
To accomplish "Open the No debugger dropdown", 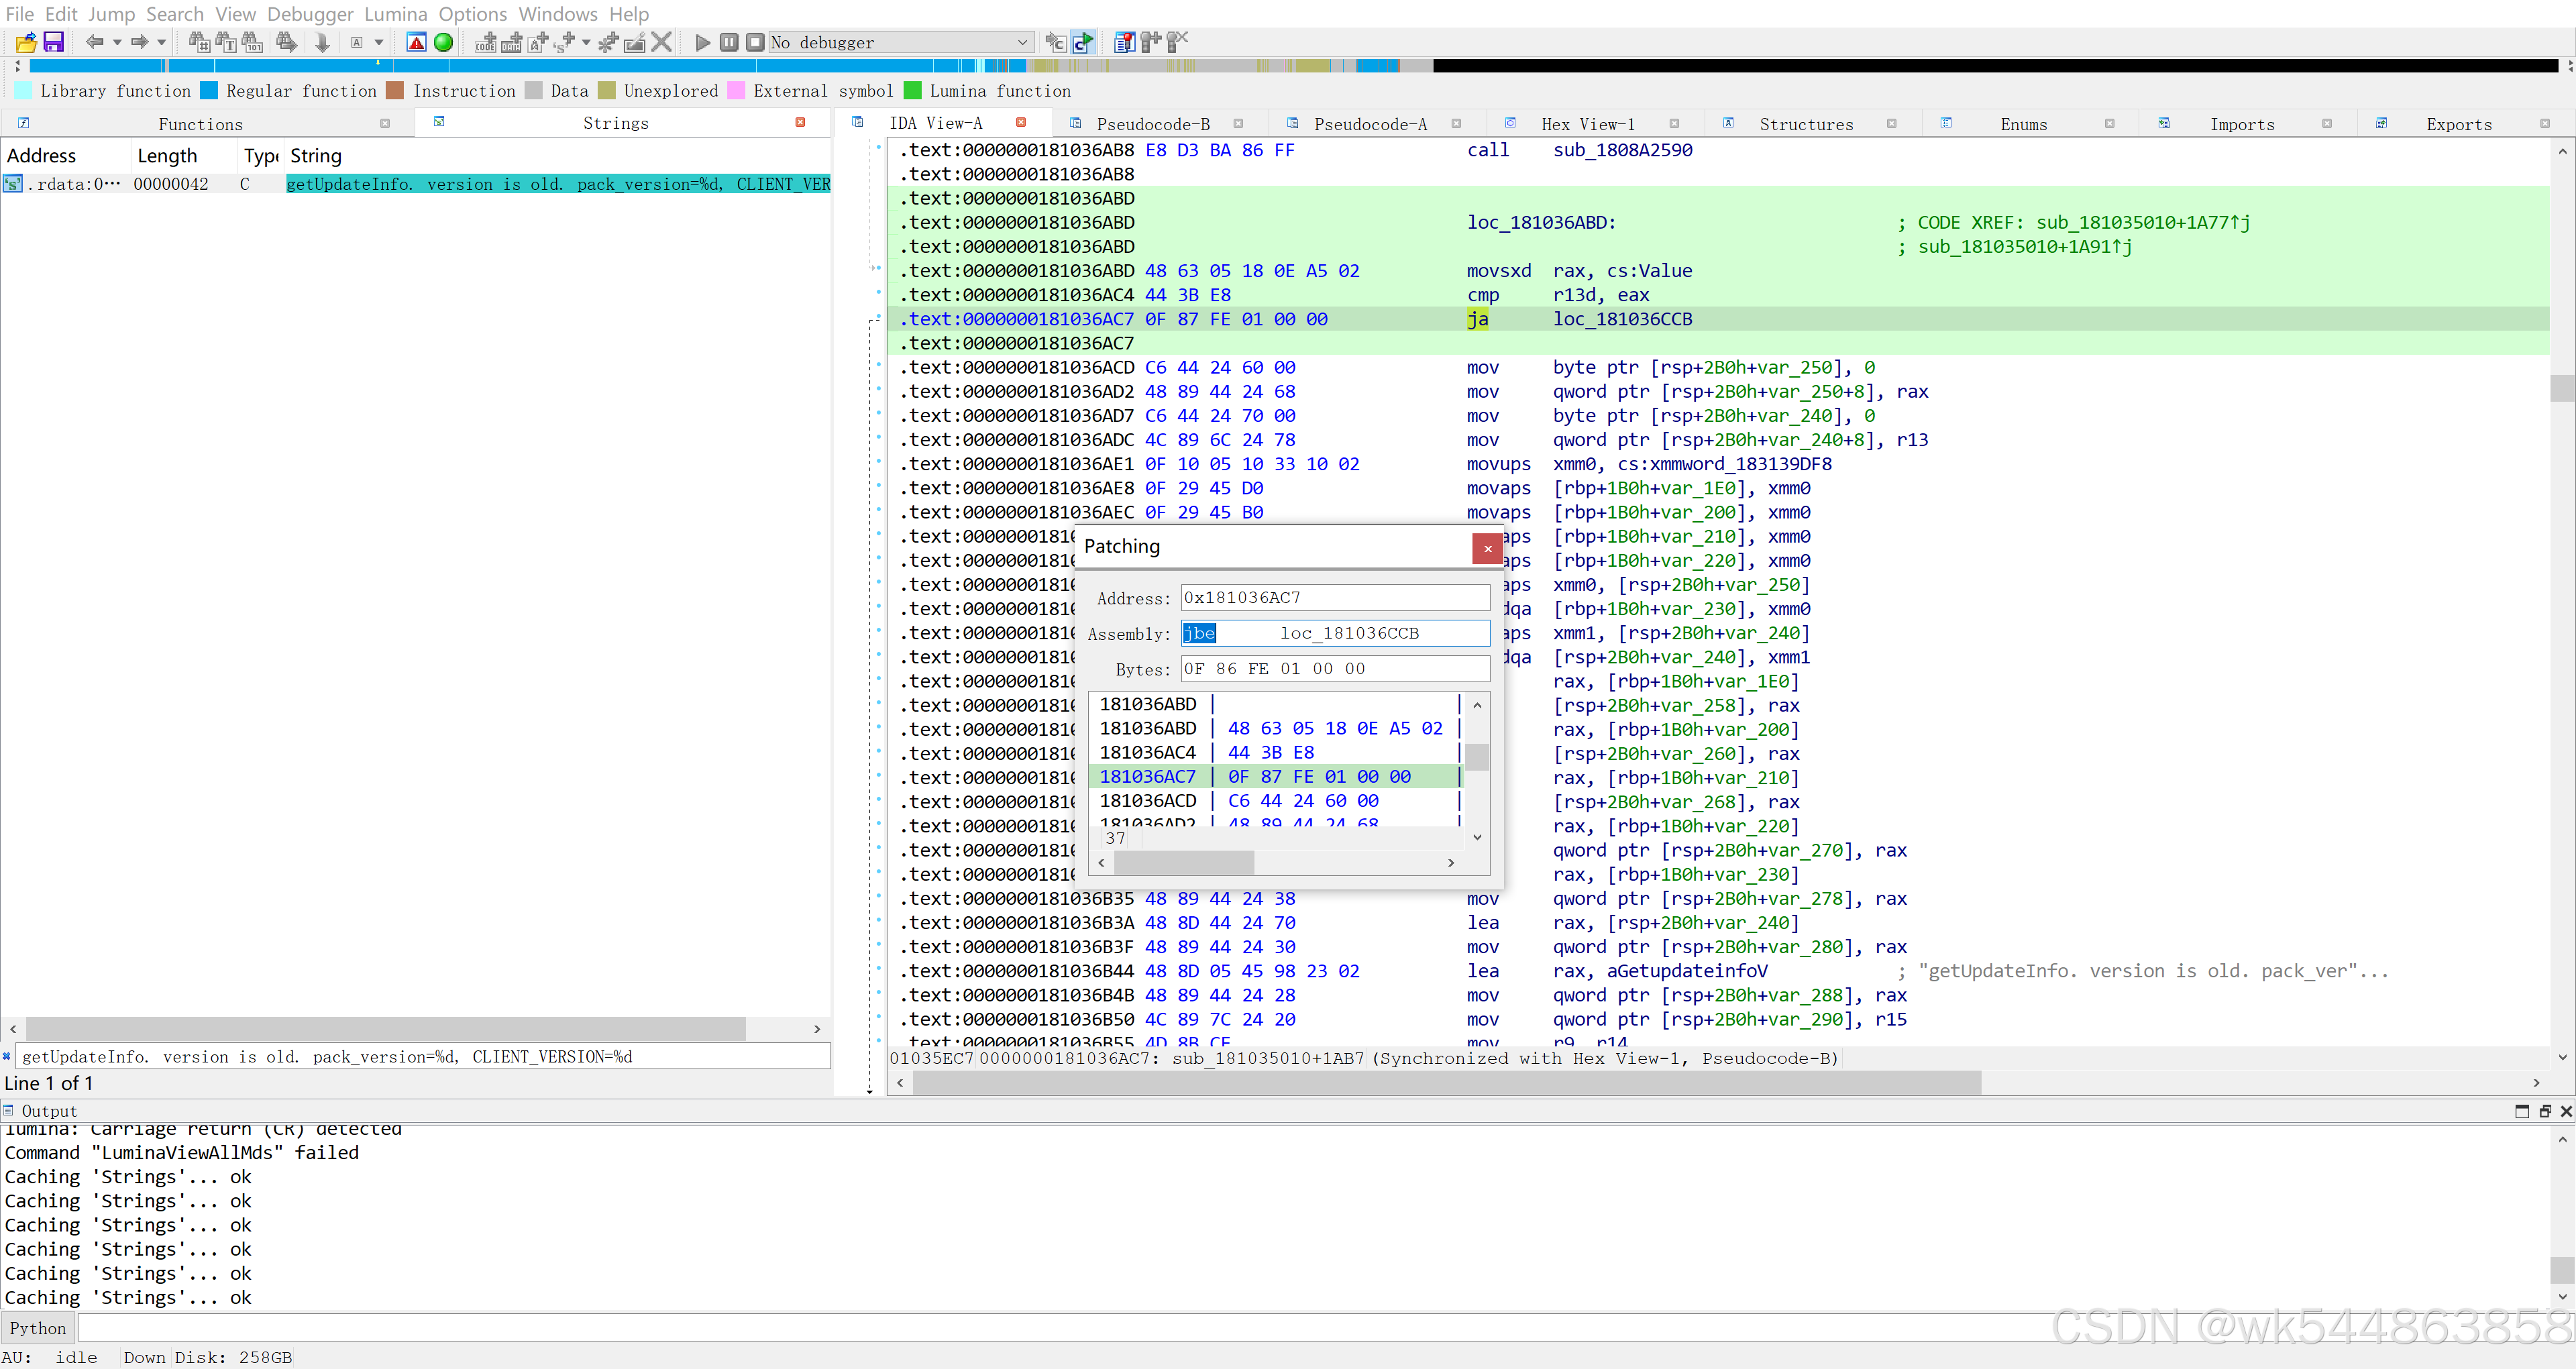I will 1022,42.
